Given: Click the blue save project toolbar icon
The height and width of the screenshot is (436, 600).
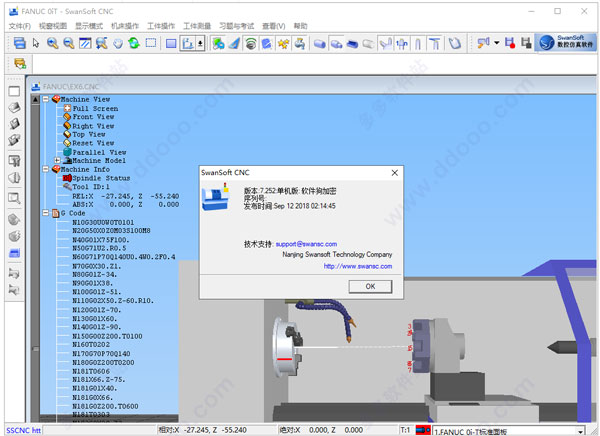Looking at the screenshot, I should click(x=20, y=43).
